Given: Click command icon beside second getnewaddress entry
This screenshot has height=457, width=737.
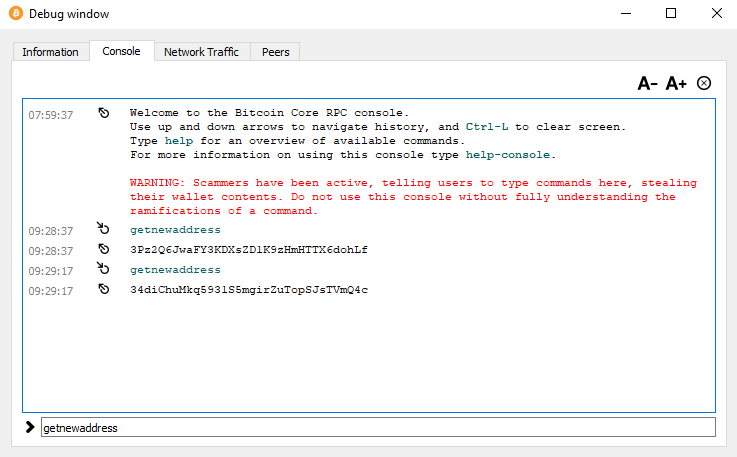Looking at the screenshot, I should 103,270.
